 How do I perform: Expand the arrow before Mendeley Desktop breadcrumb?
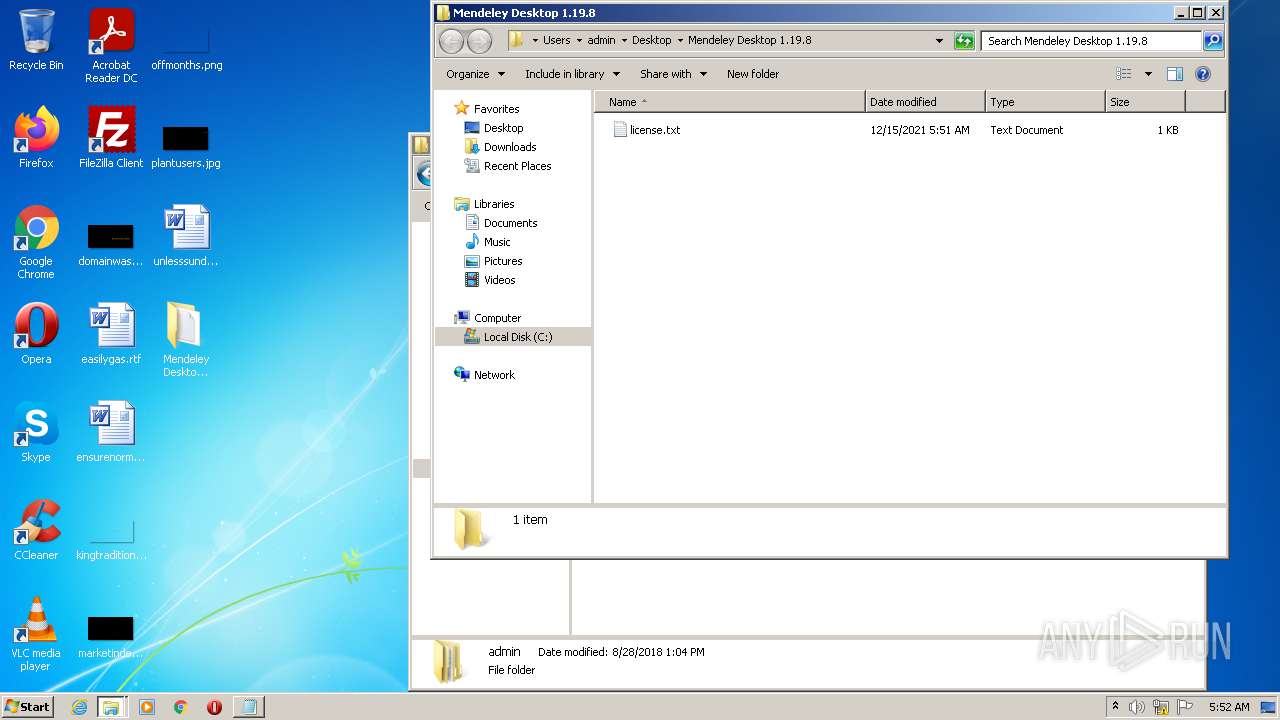pos(680,41)
